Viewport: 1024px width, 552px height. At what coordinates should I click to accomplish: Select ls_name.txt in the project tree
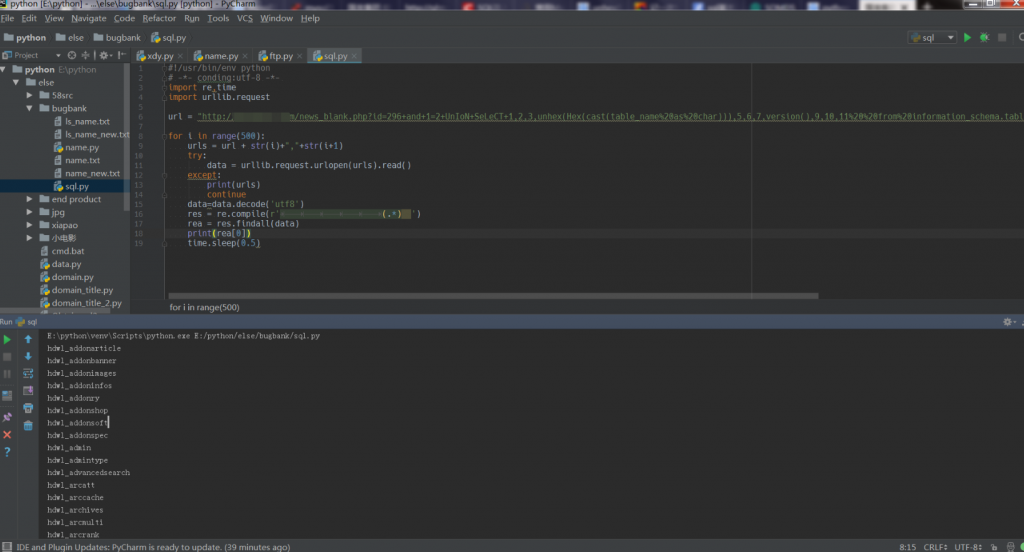(x=81, y=122)
